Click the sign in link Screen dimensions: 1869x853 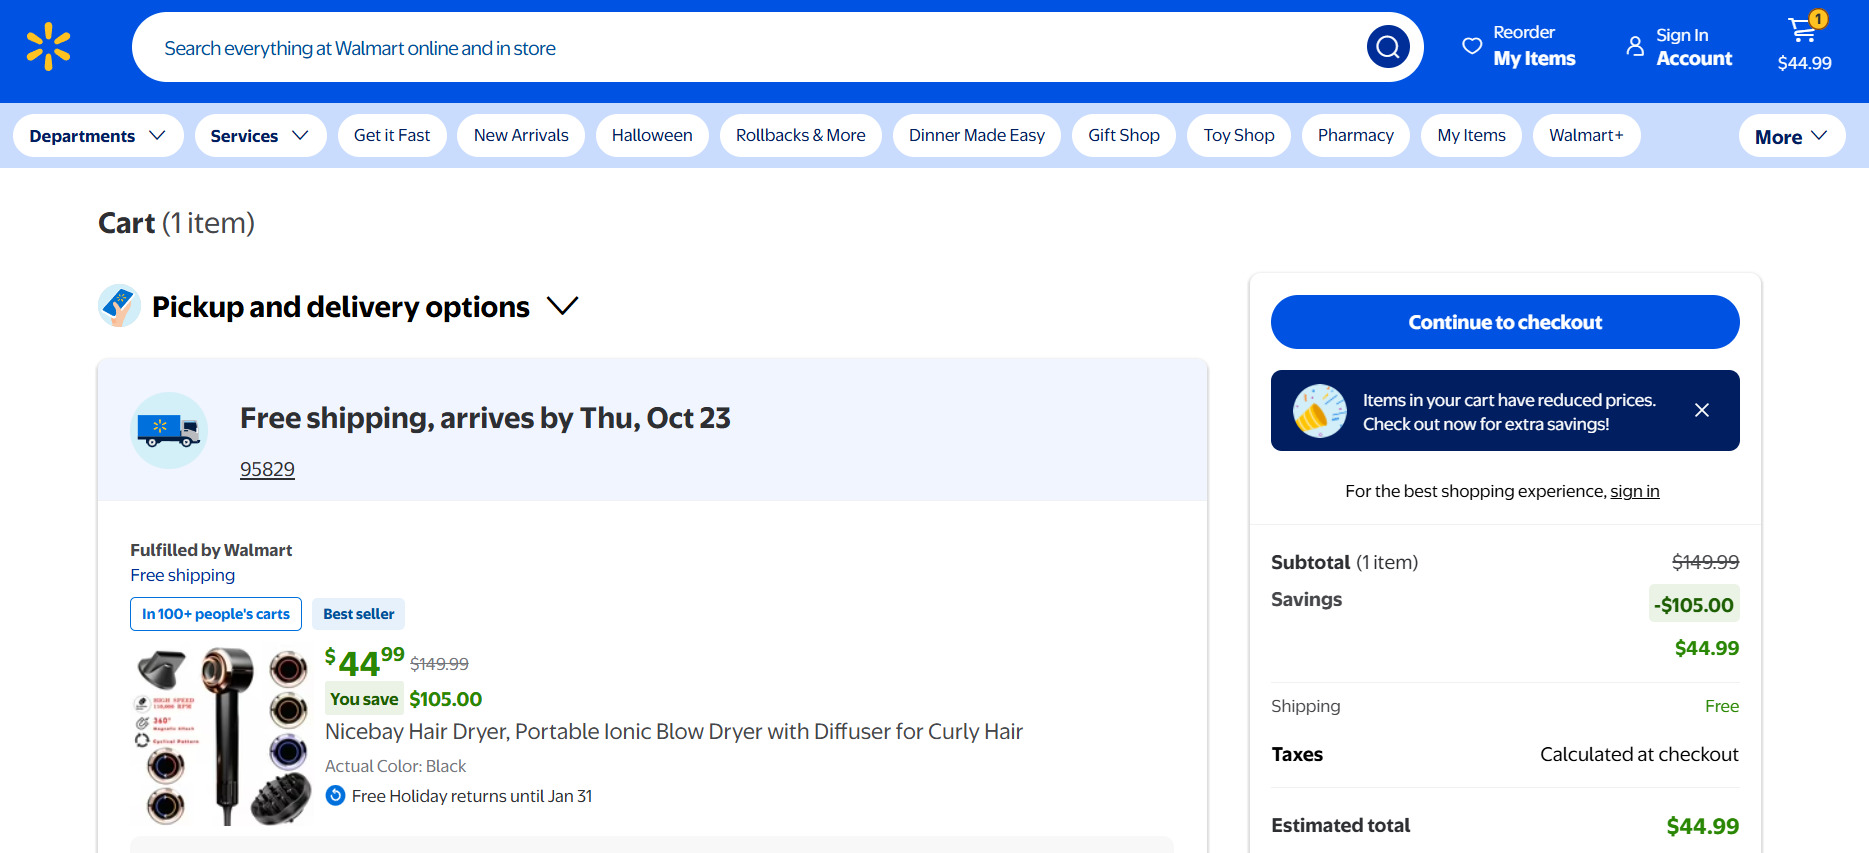tap(1634, 491)
